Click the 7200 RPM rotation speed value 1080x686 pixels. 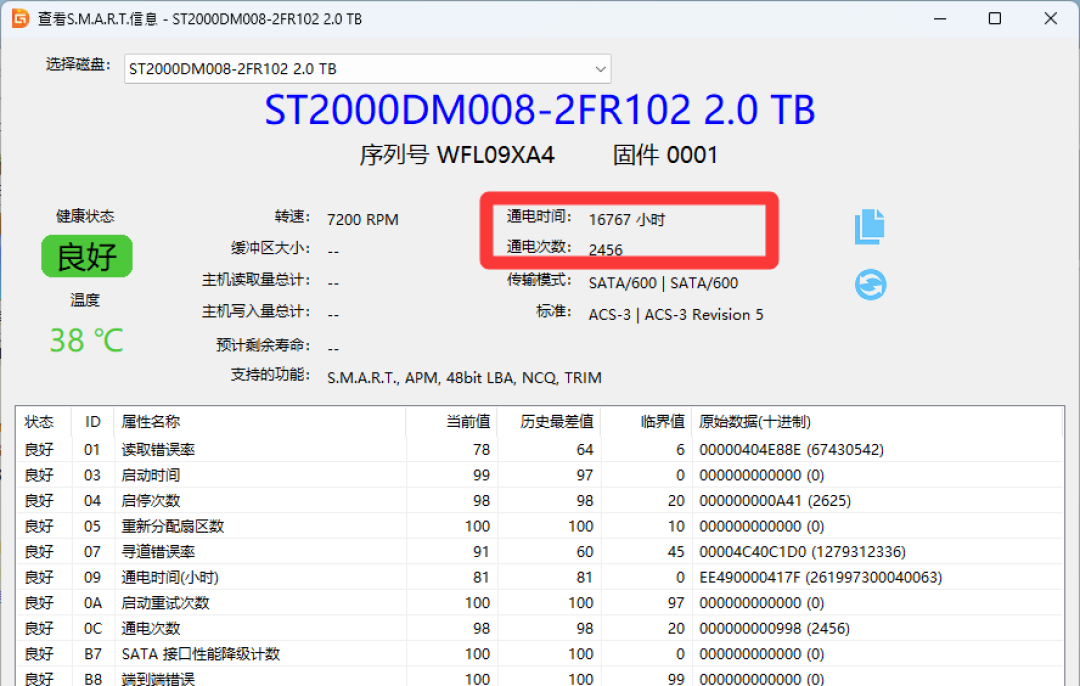(363, 220)
